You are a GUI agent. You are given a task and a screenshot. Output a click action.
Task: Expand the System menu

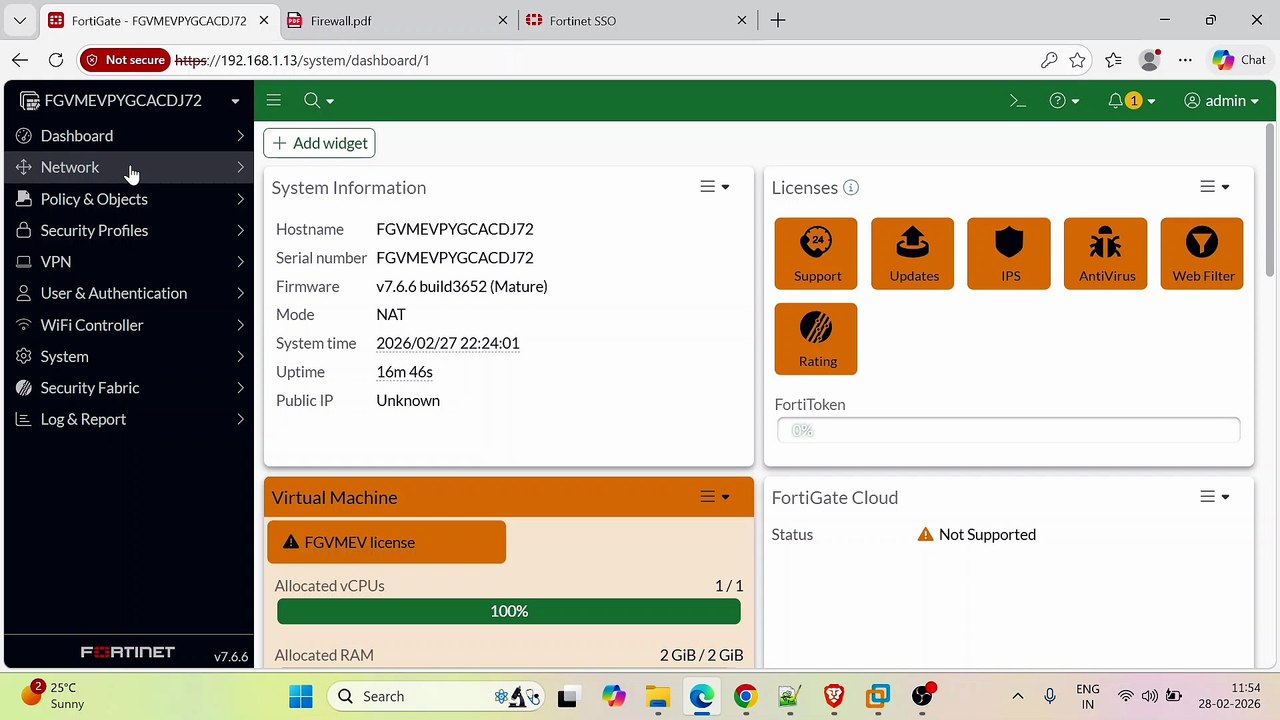pos(129,356)
